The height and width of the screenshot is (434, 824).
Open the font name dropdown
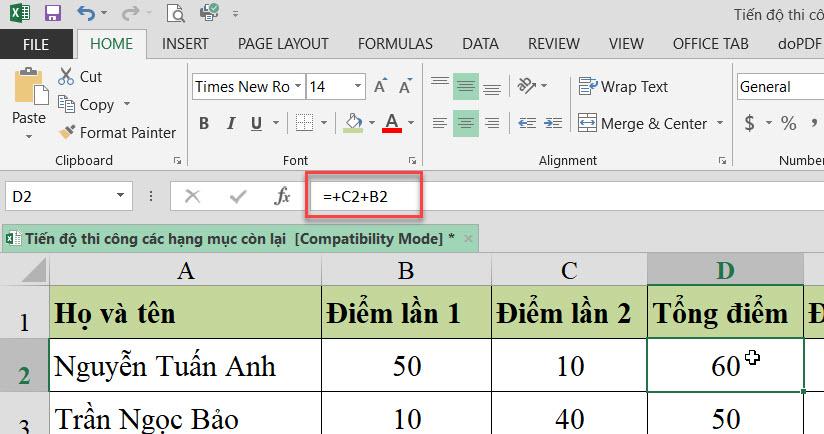[x=298, y=86]
